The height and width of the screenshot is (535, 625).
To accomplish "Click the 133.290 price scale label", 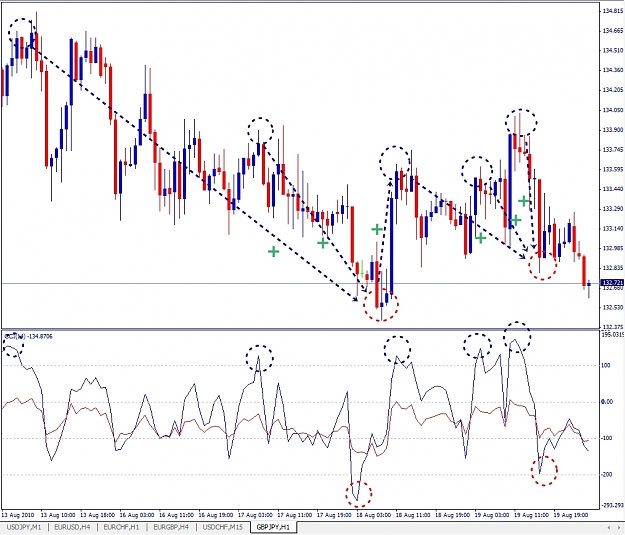I will [613, 208].
